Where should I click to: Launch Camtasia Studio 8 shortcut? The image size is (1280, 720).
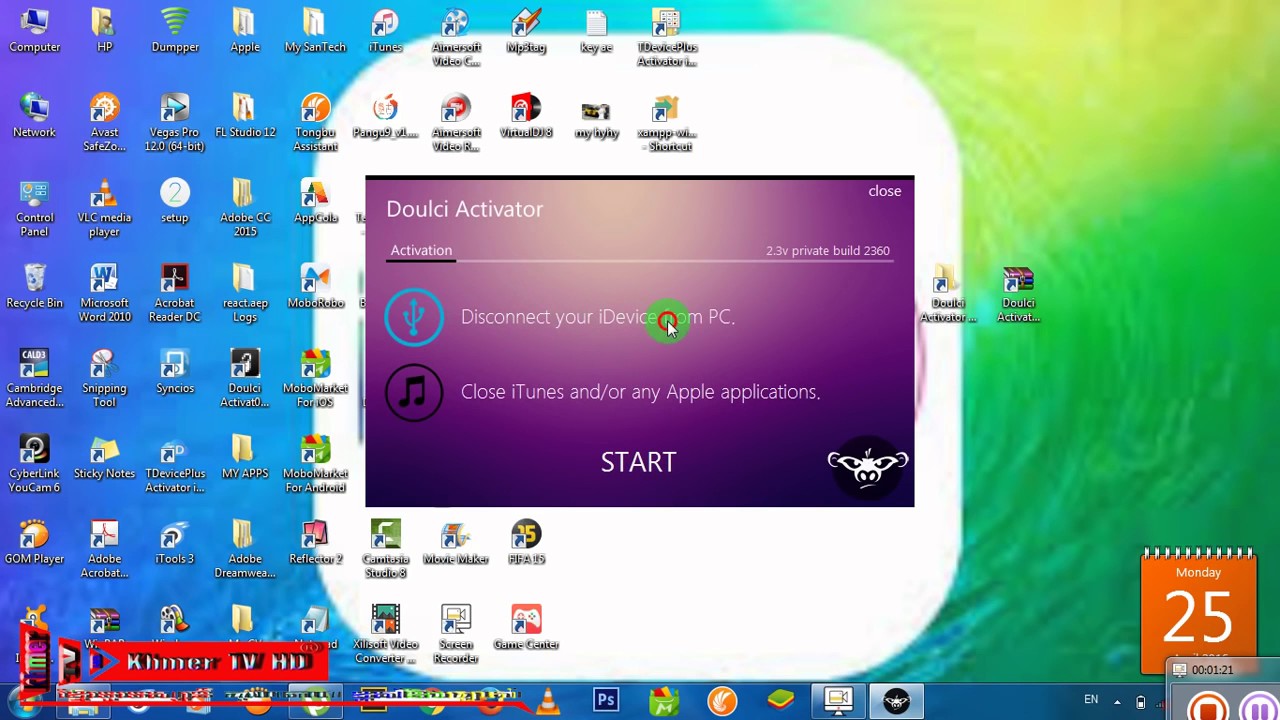(385, 548)
